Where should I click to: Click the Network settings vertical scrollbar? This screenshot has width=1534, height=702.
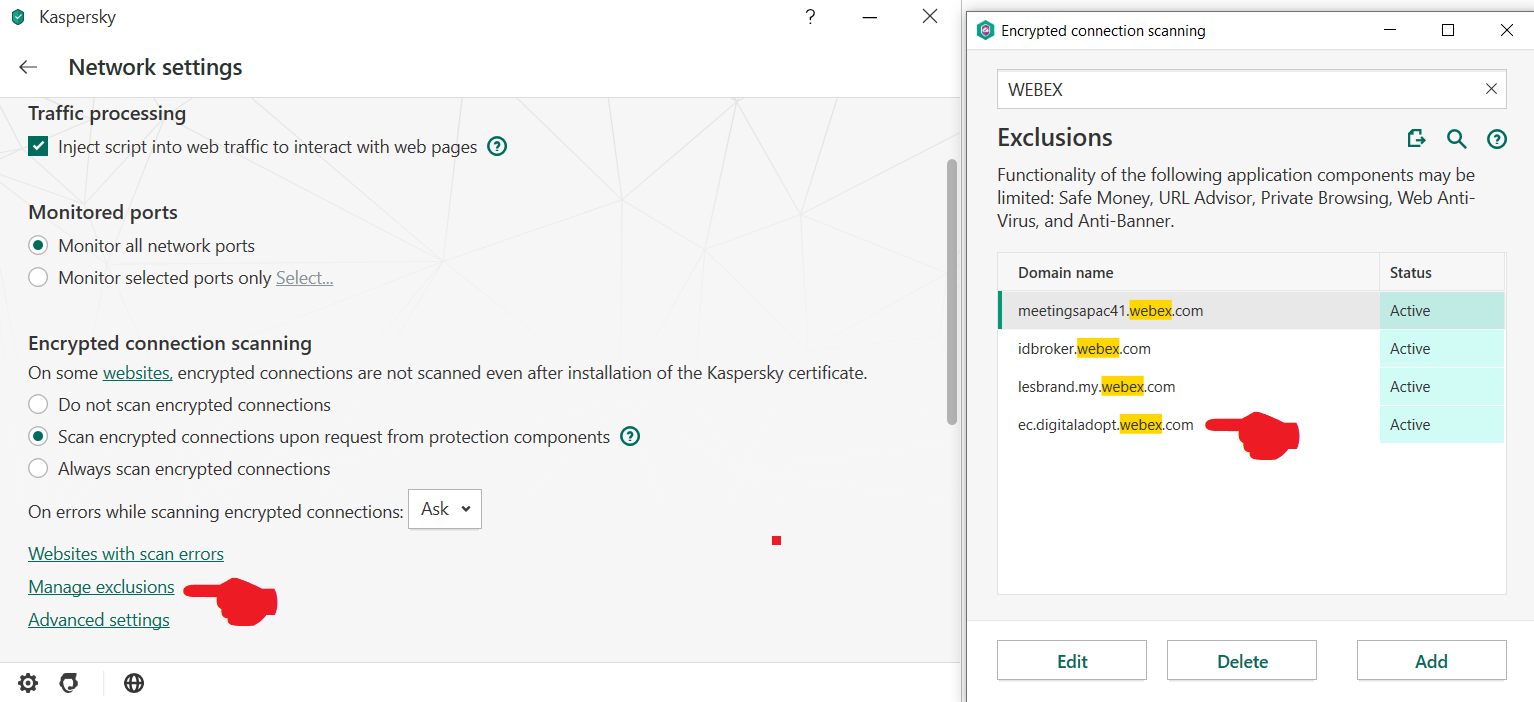(x=952, y=290)
